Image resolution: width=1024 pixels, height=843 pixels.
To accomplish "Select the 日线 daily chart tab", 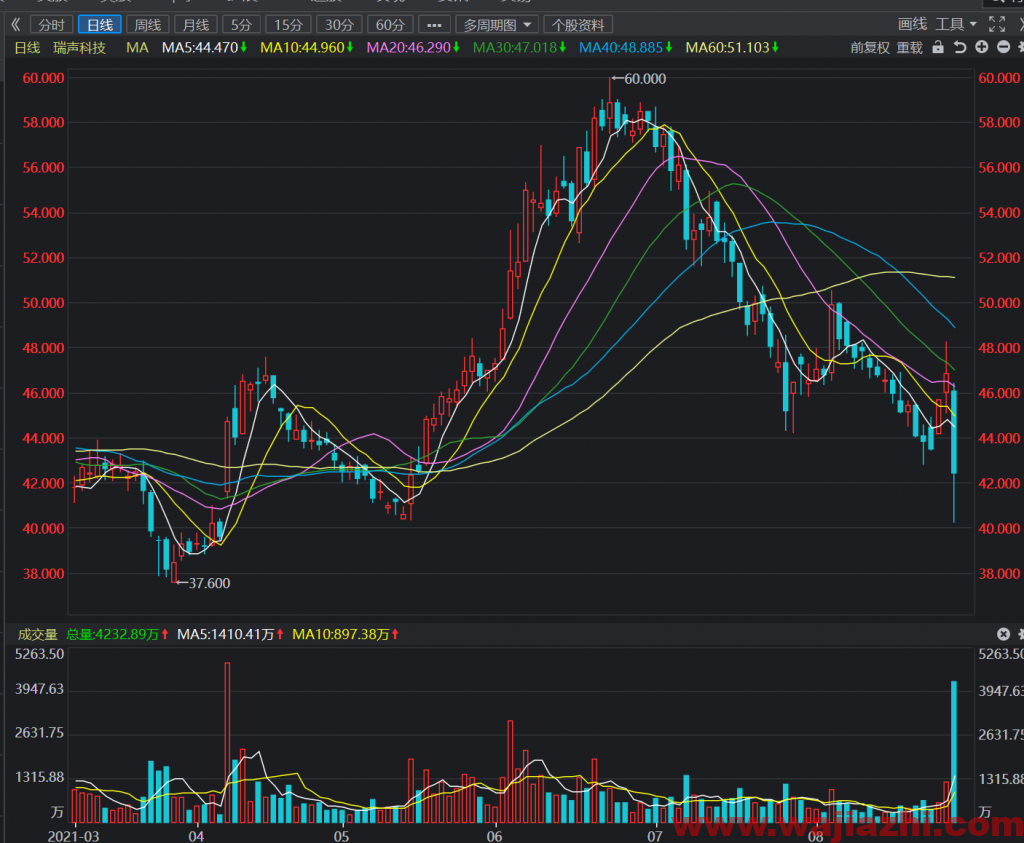I will pyautogui.click(x=100, y=25).
